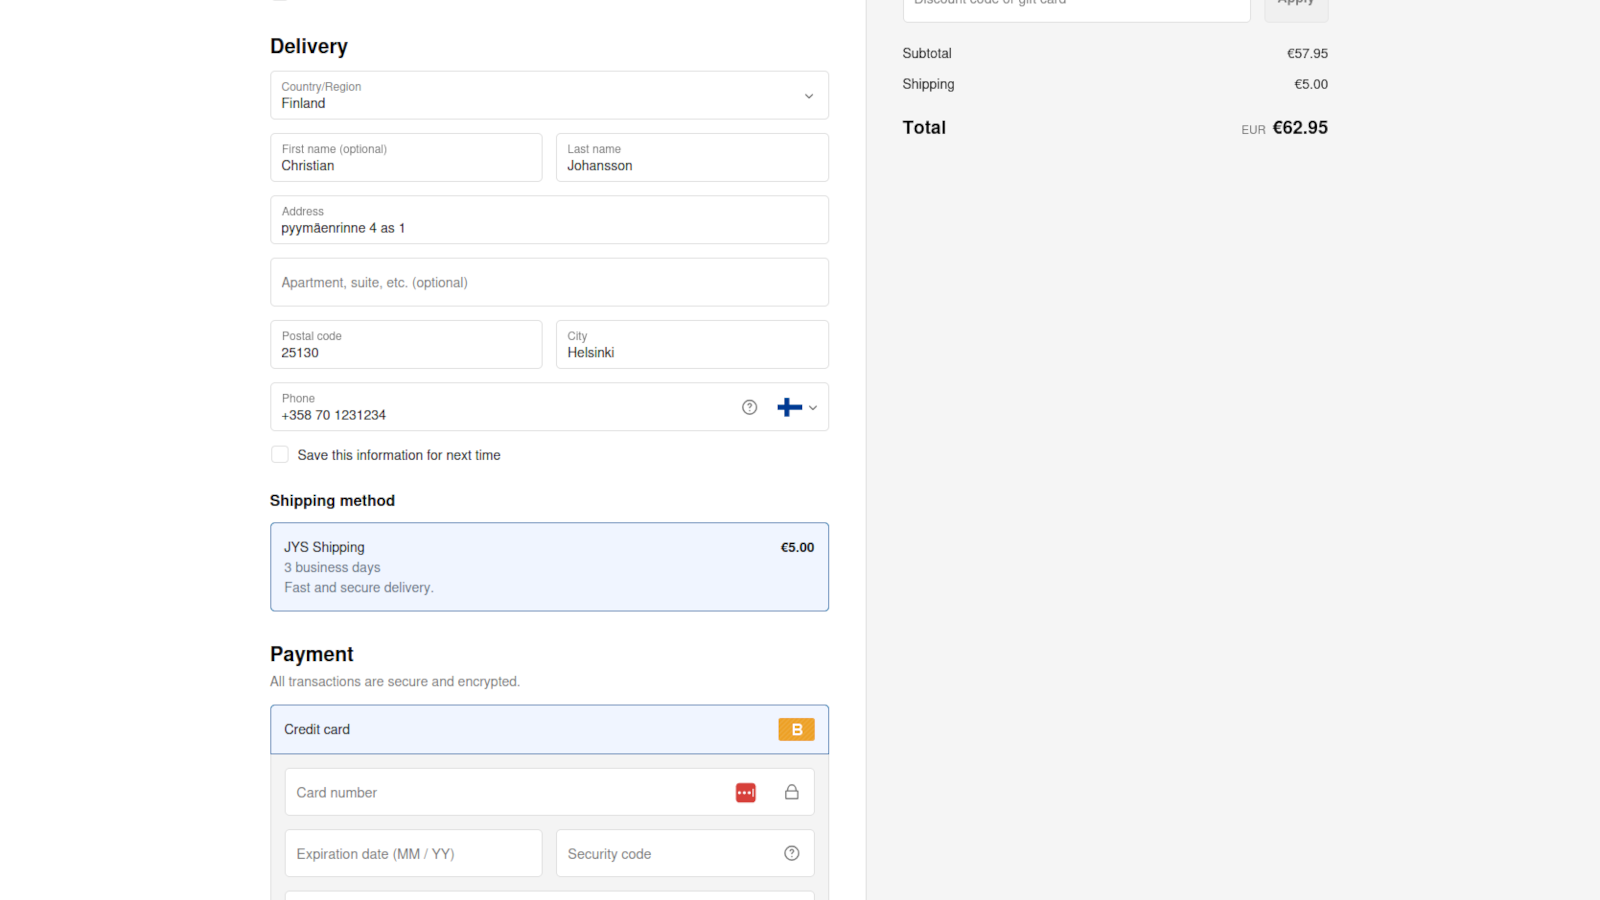Viewport: 1600px width, 900px height.
Task: Focus the Address field
Action: pyautogui.click(x=549, y=220)
